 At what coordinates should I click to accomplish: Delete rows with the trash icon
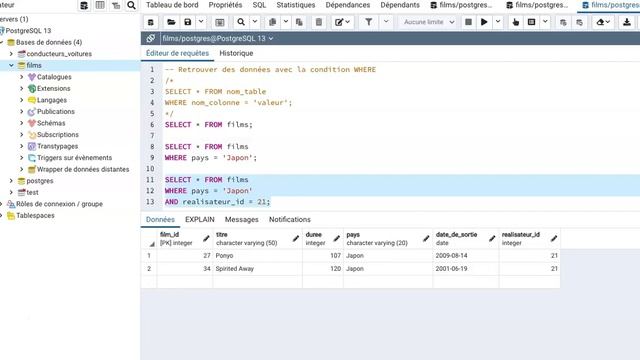(x=319, y=22)
